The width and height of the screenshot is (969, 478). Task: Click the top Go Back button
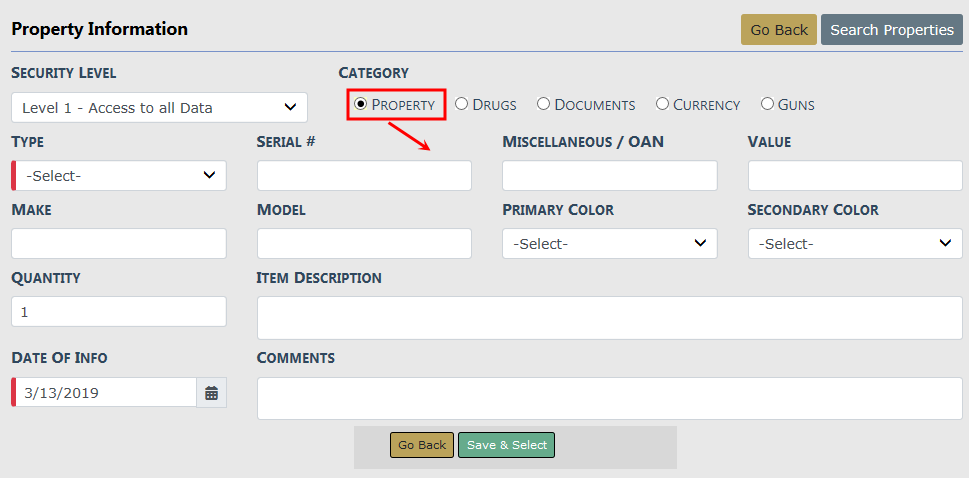pyautogui.click(x=778, y=30)
